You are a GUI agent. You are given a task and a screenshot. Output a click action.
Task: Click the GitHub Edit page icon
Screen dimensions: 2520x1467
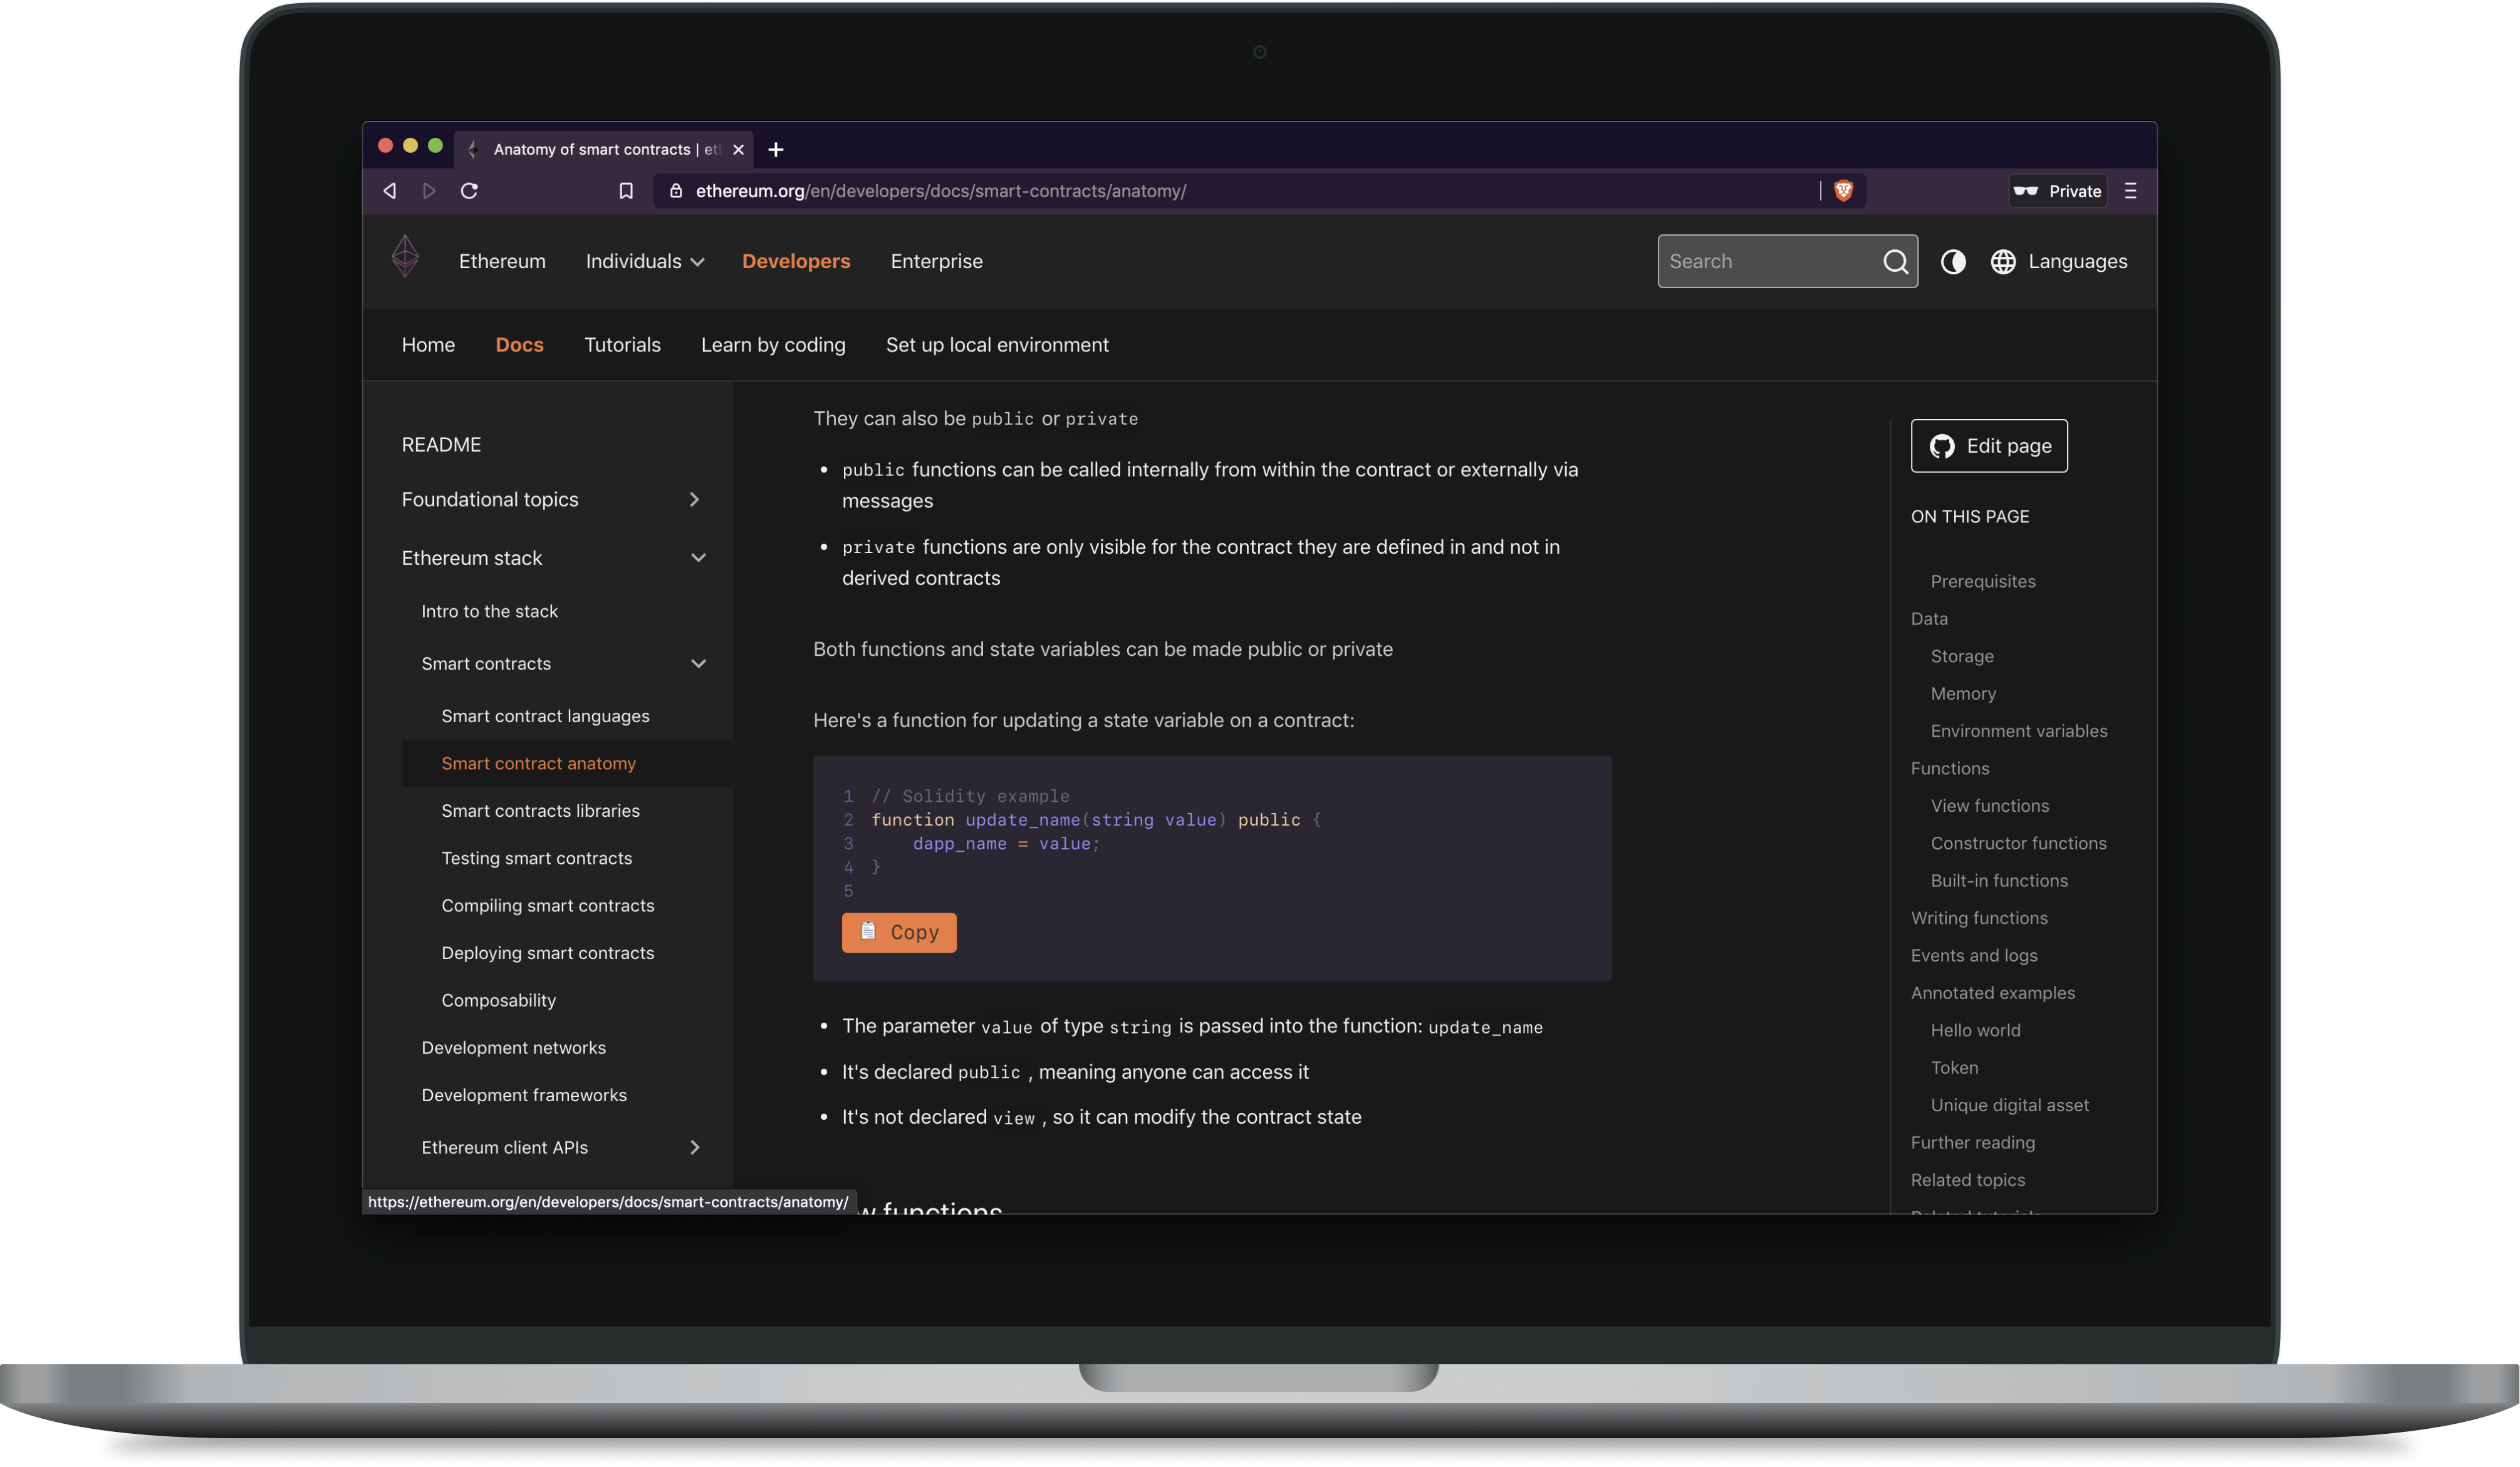pos(1944,445)
